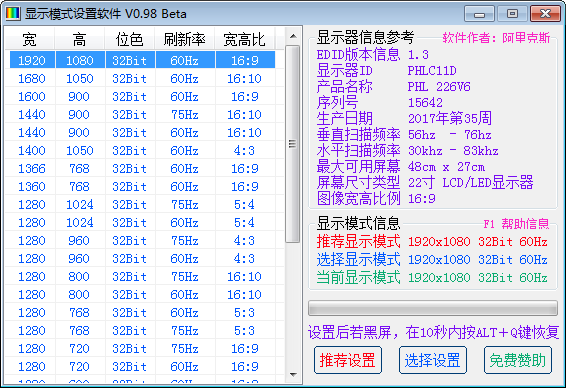Select the 1440 x 900 75Hz row
The width and height of the screenshot is (566, 388).
pyautogui.click(x=143, y=114)
